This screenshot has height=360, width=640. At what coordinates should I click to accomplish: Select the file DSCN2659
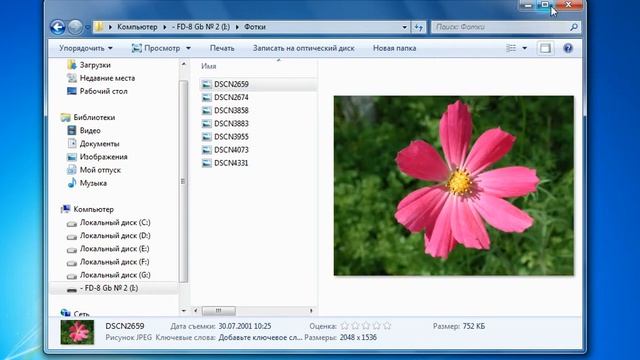(x=231, y=84)
